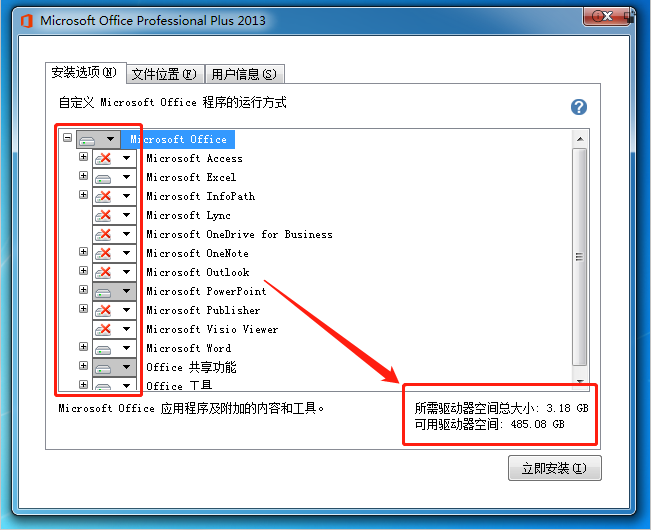Viewport: 651px width, 530px height.
Task: Expand the Microsoft PowerPoint tree node
Action: tap(83, 289)
